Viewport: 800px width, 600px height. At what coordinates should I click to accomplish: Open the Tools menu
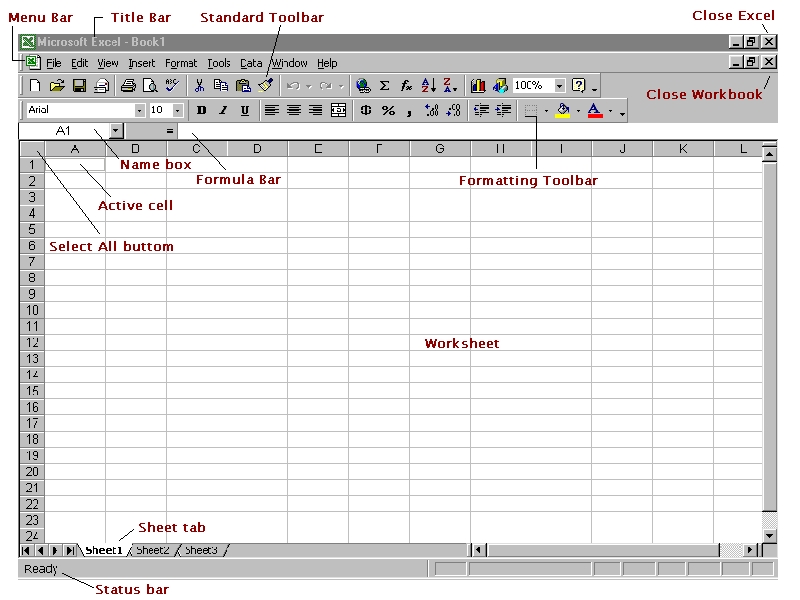pyautogui.click(x=218, y=63)
